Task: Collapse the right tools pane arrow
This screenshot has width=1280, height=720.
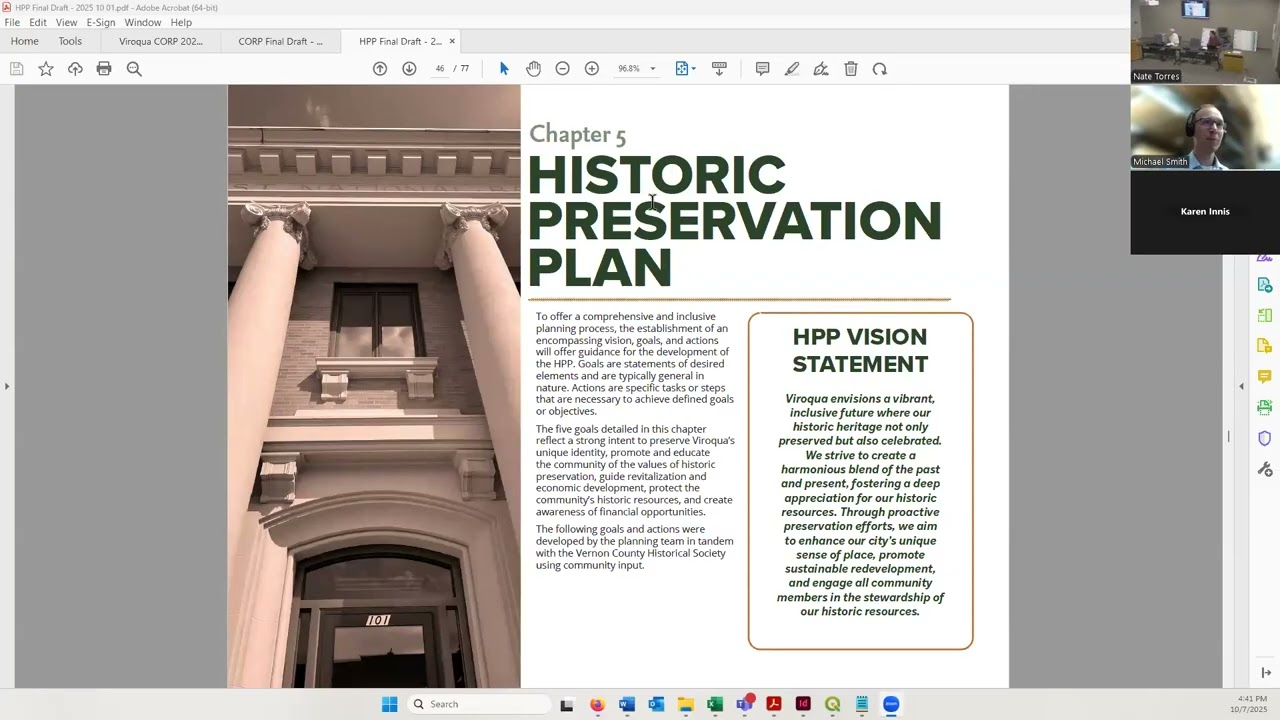Action: click(1242, 386)
